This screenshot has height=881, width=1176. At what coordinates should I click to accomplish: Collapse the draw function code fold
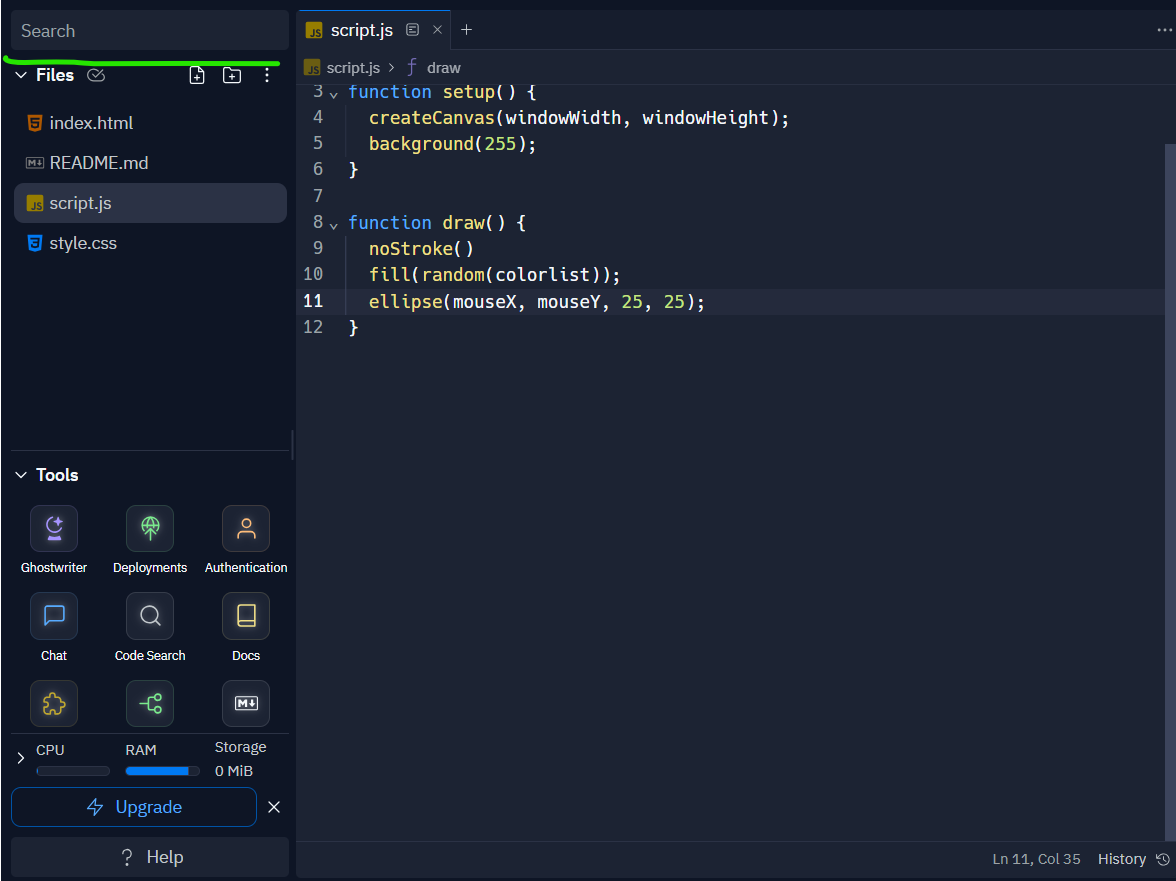[x=333, y=223]
